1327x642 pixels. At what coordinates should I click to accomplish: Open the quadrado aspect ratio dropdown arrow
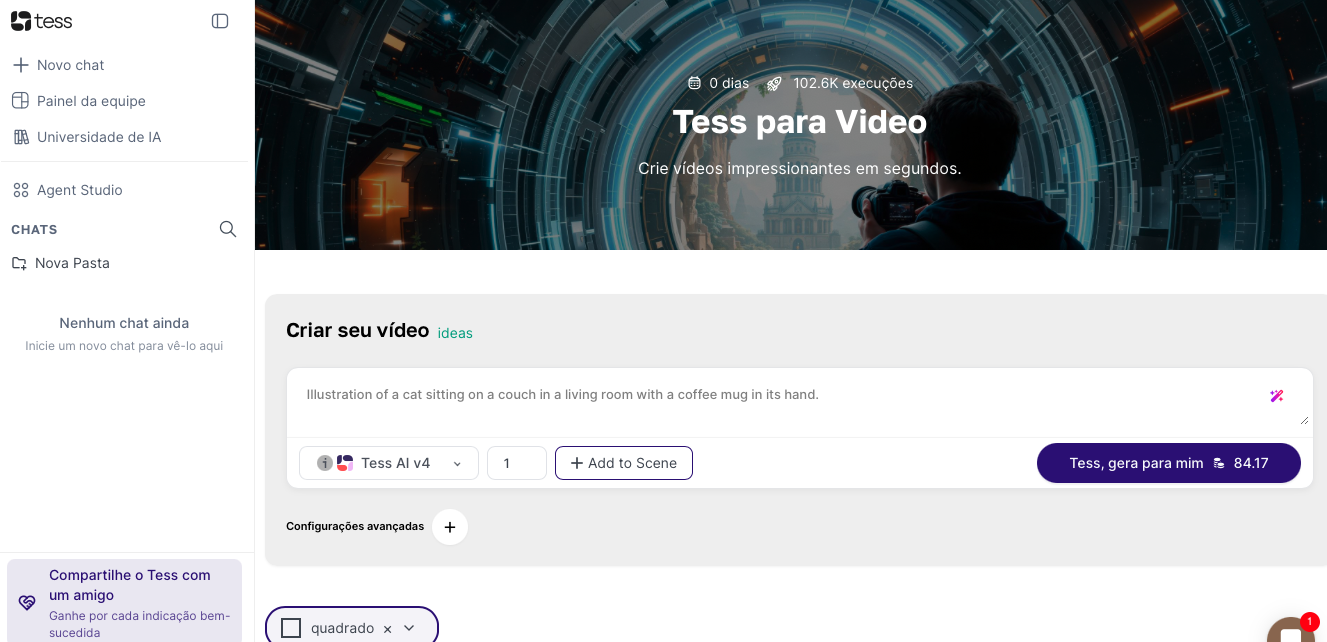409,628
